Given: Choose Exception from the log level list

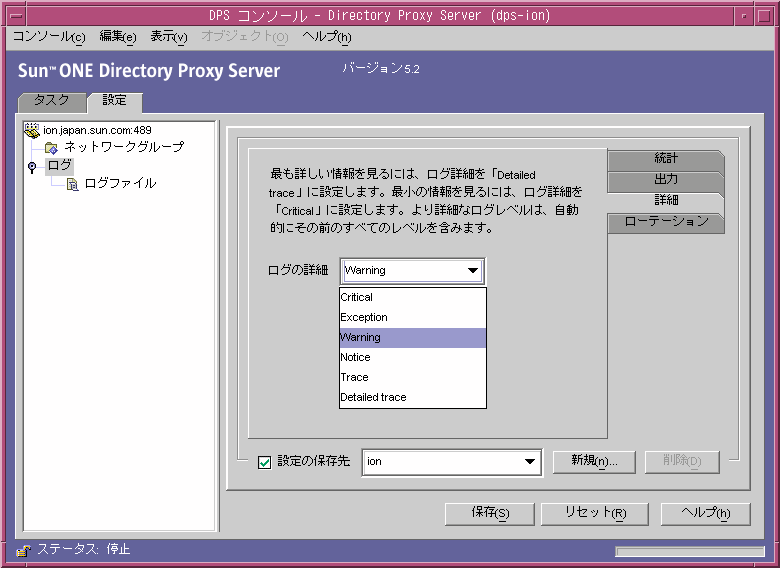Looking at the screenshot, I should 412,317.
